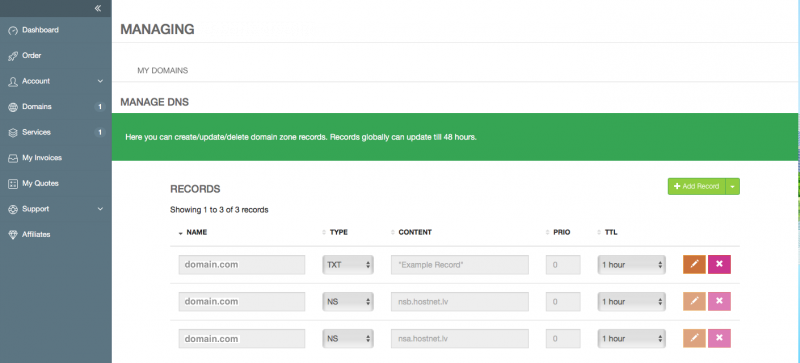Screen dimensions: 800x363
Task: Click the My Quotes grid icon
Action: pyautogui.click(x=13, y=184)
